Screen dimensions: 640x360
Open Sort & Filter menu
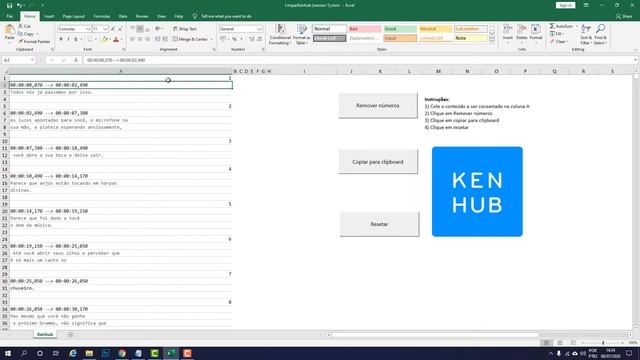[x=586, y=34]
